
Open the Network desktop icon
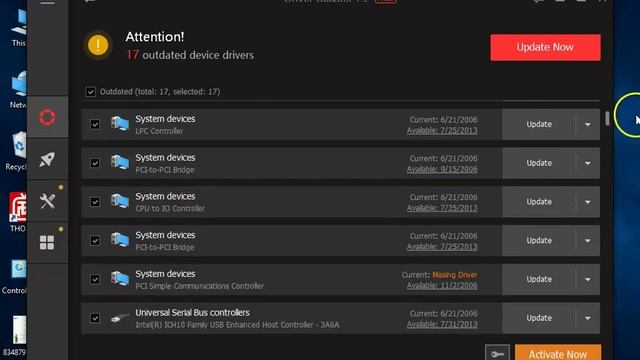tap(18, 89)
